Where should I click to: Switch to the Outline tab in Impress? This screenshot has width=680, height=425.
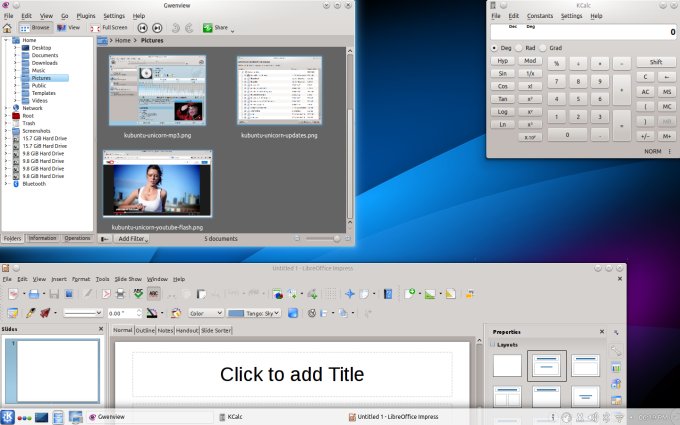[x=145, y=330]
